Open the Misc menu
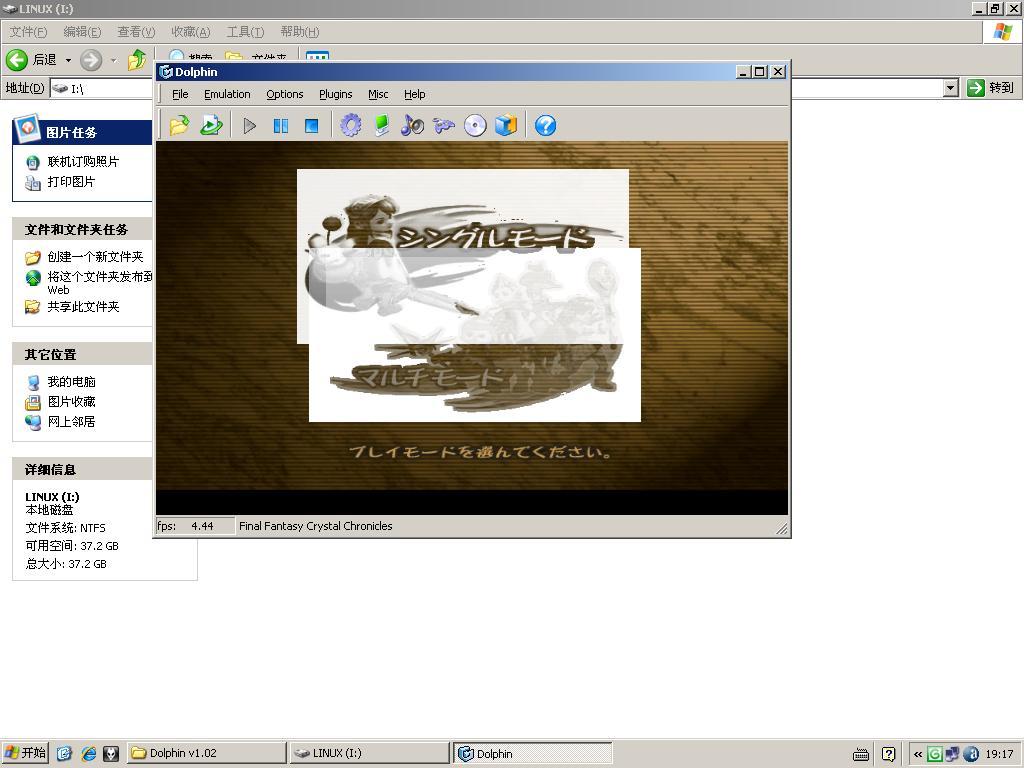The height and width of the screenshot is (768, 1024). click(x=378, y=94)
